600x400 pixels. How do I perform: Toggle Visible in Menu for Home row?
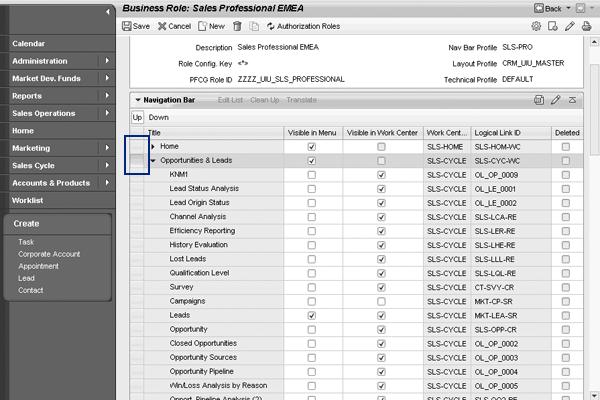coord(312,146)
